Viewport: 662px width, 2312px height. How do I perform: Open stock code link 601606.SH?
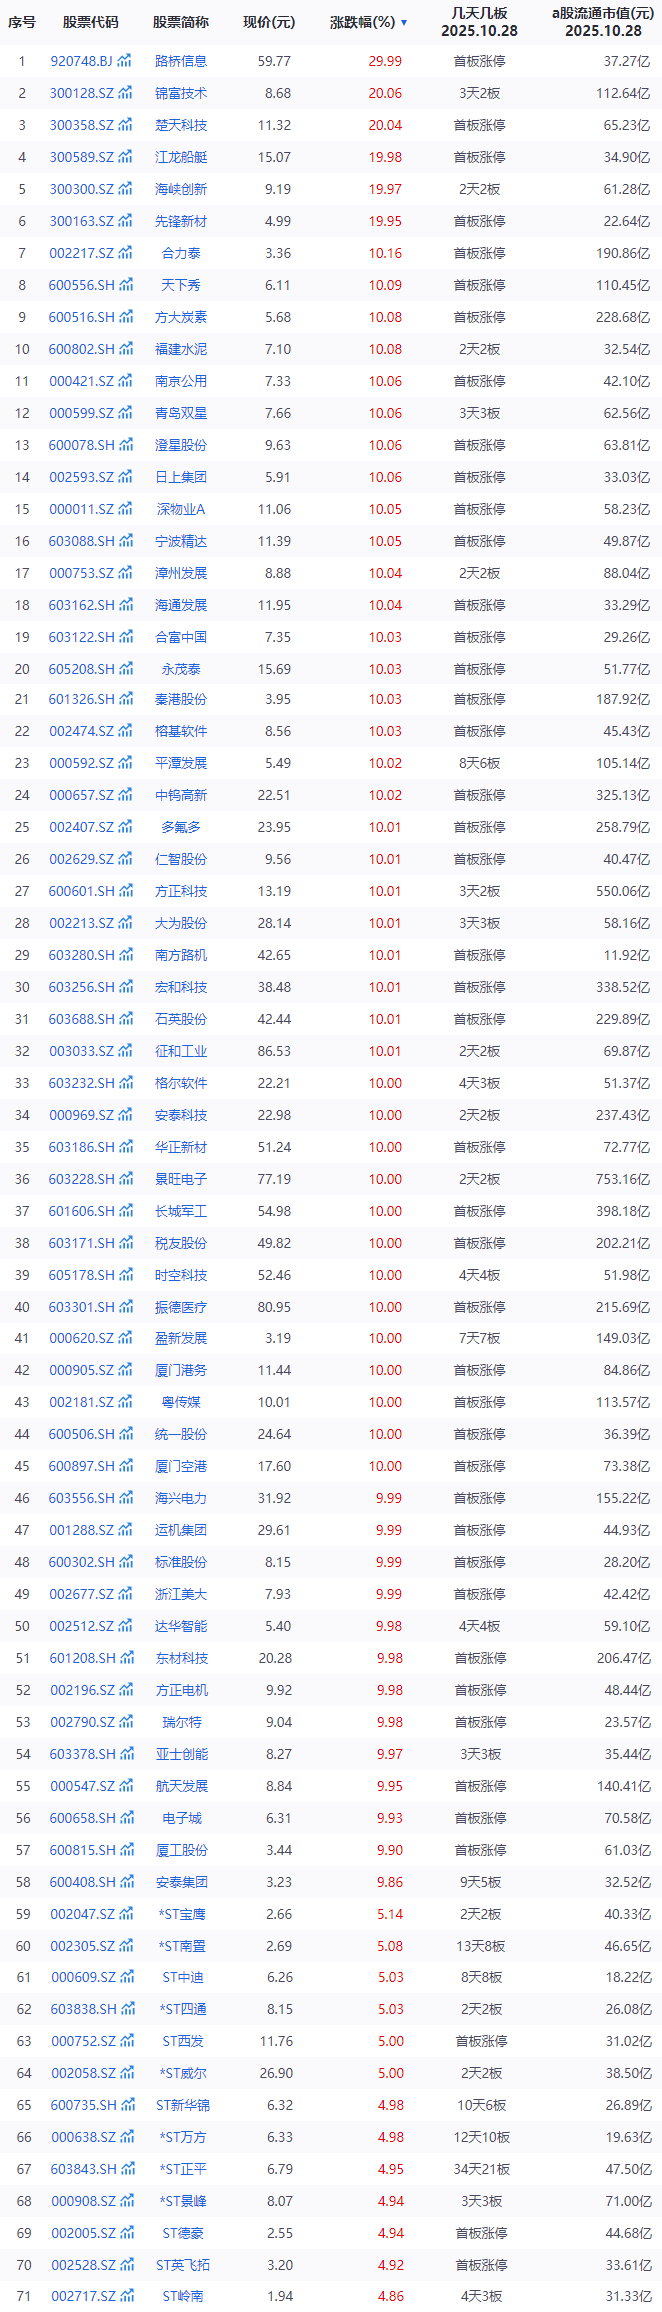point(82,1211)
